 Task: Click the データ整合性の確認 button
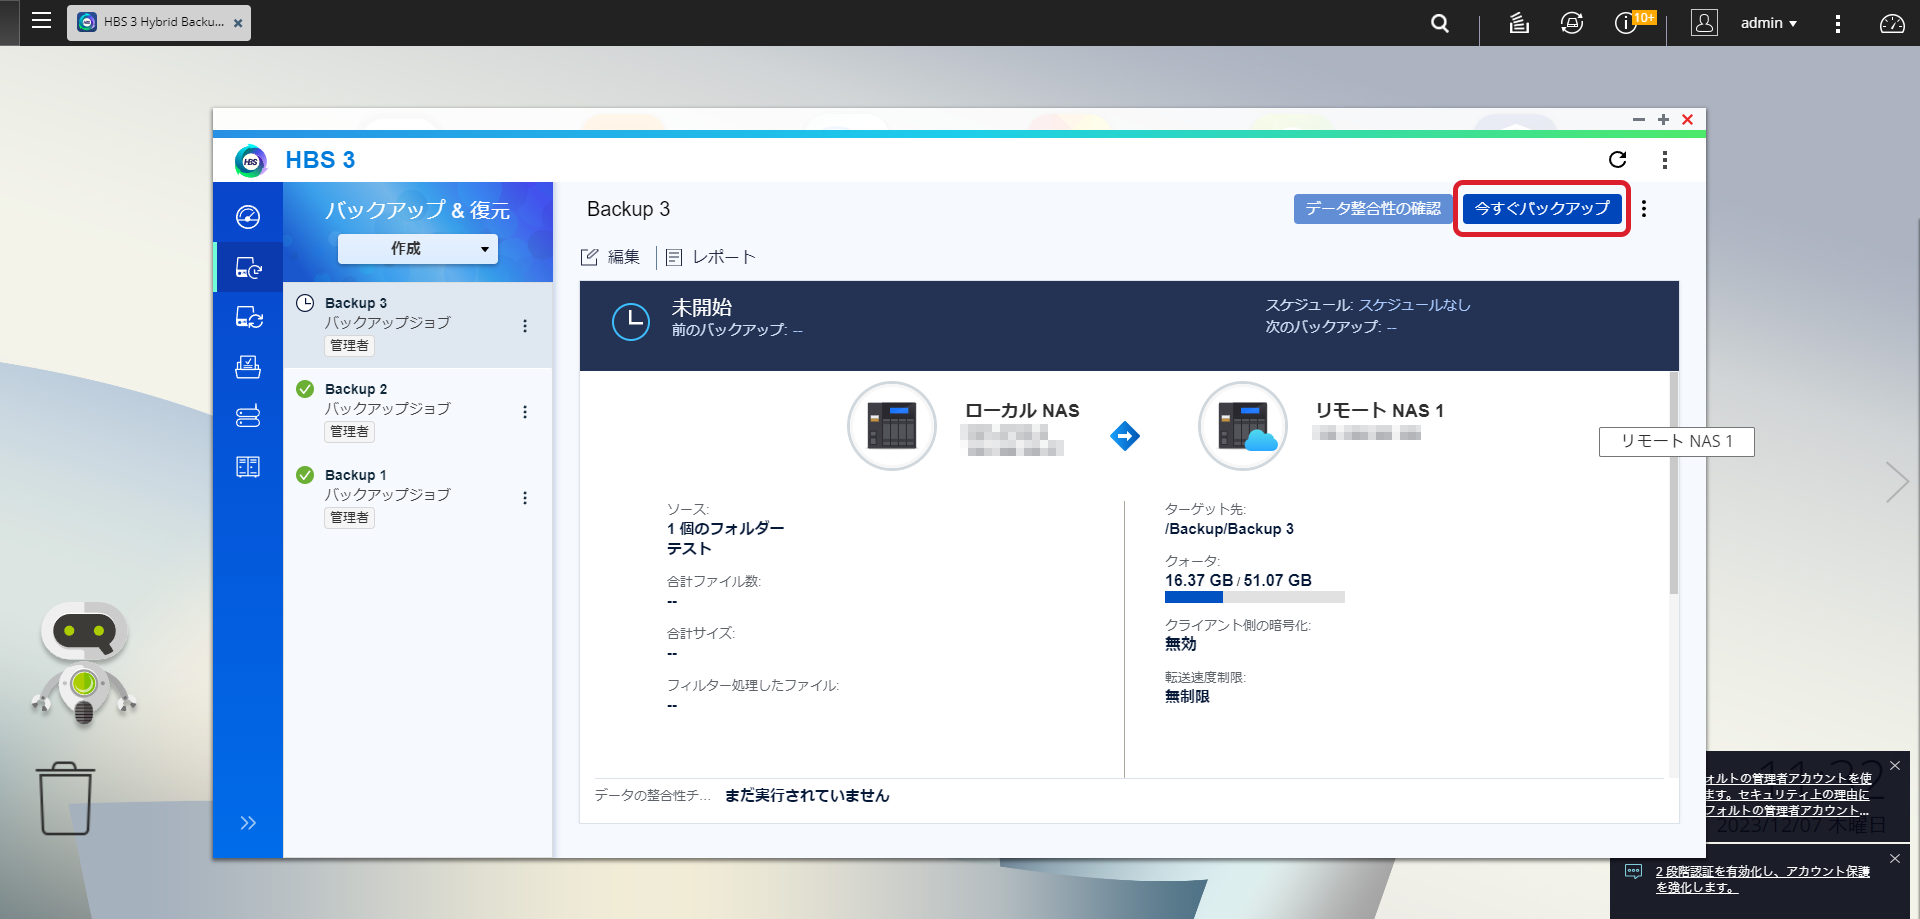tap(1373, 208)
